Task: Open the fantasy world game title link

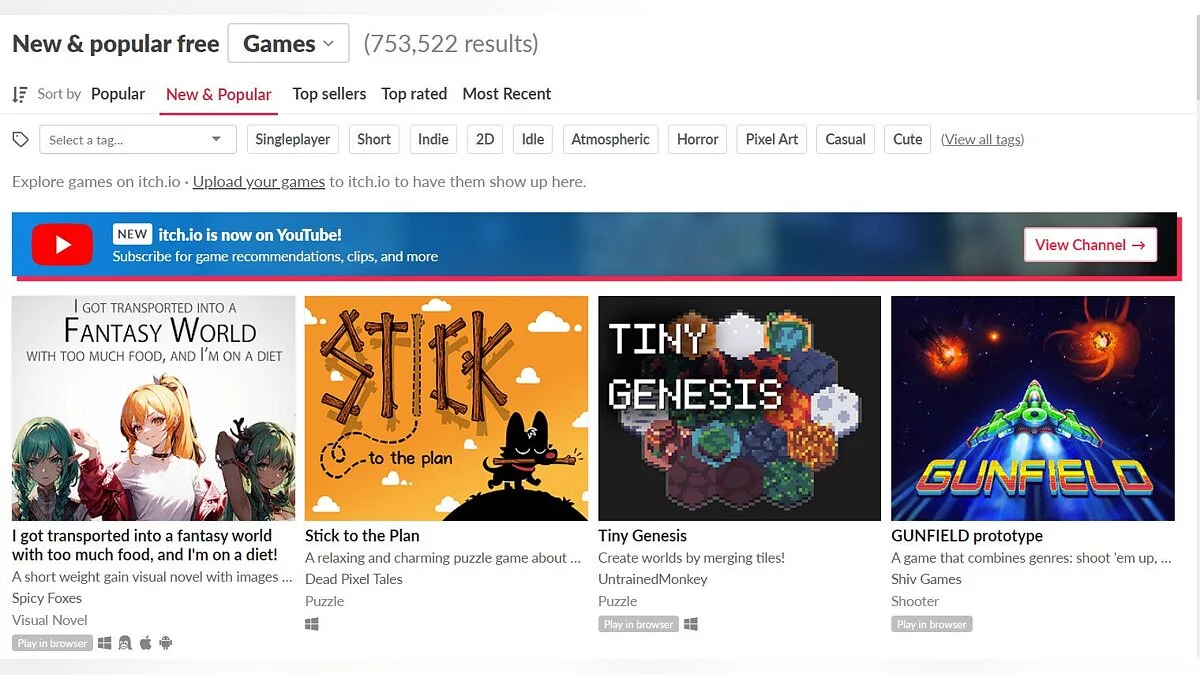Action: [x=145, y=545]
